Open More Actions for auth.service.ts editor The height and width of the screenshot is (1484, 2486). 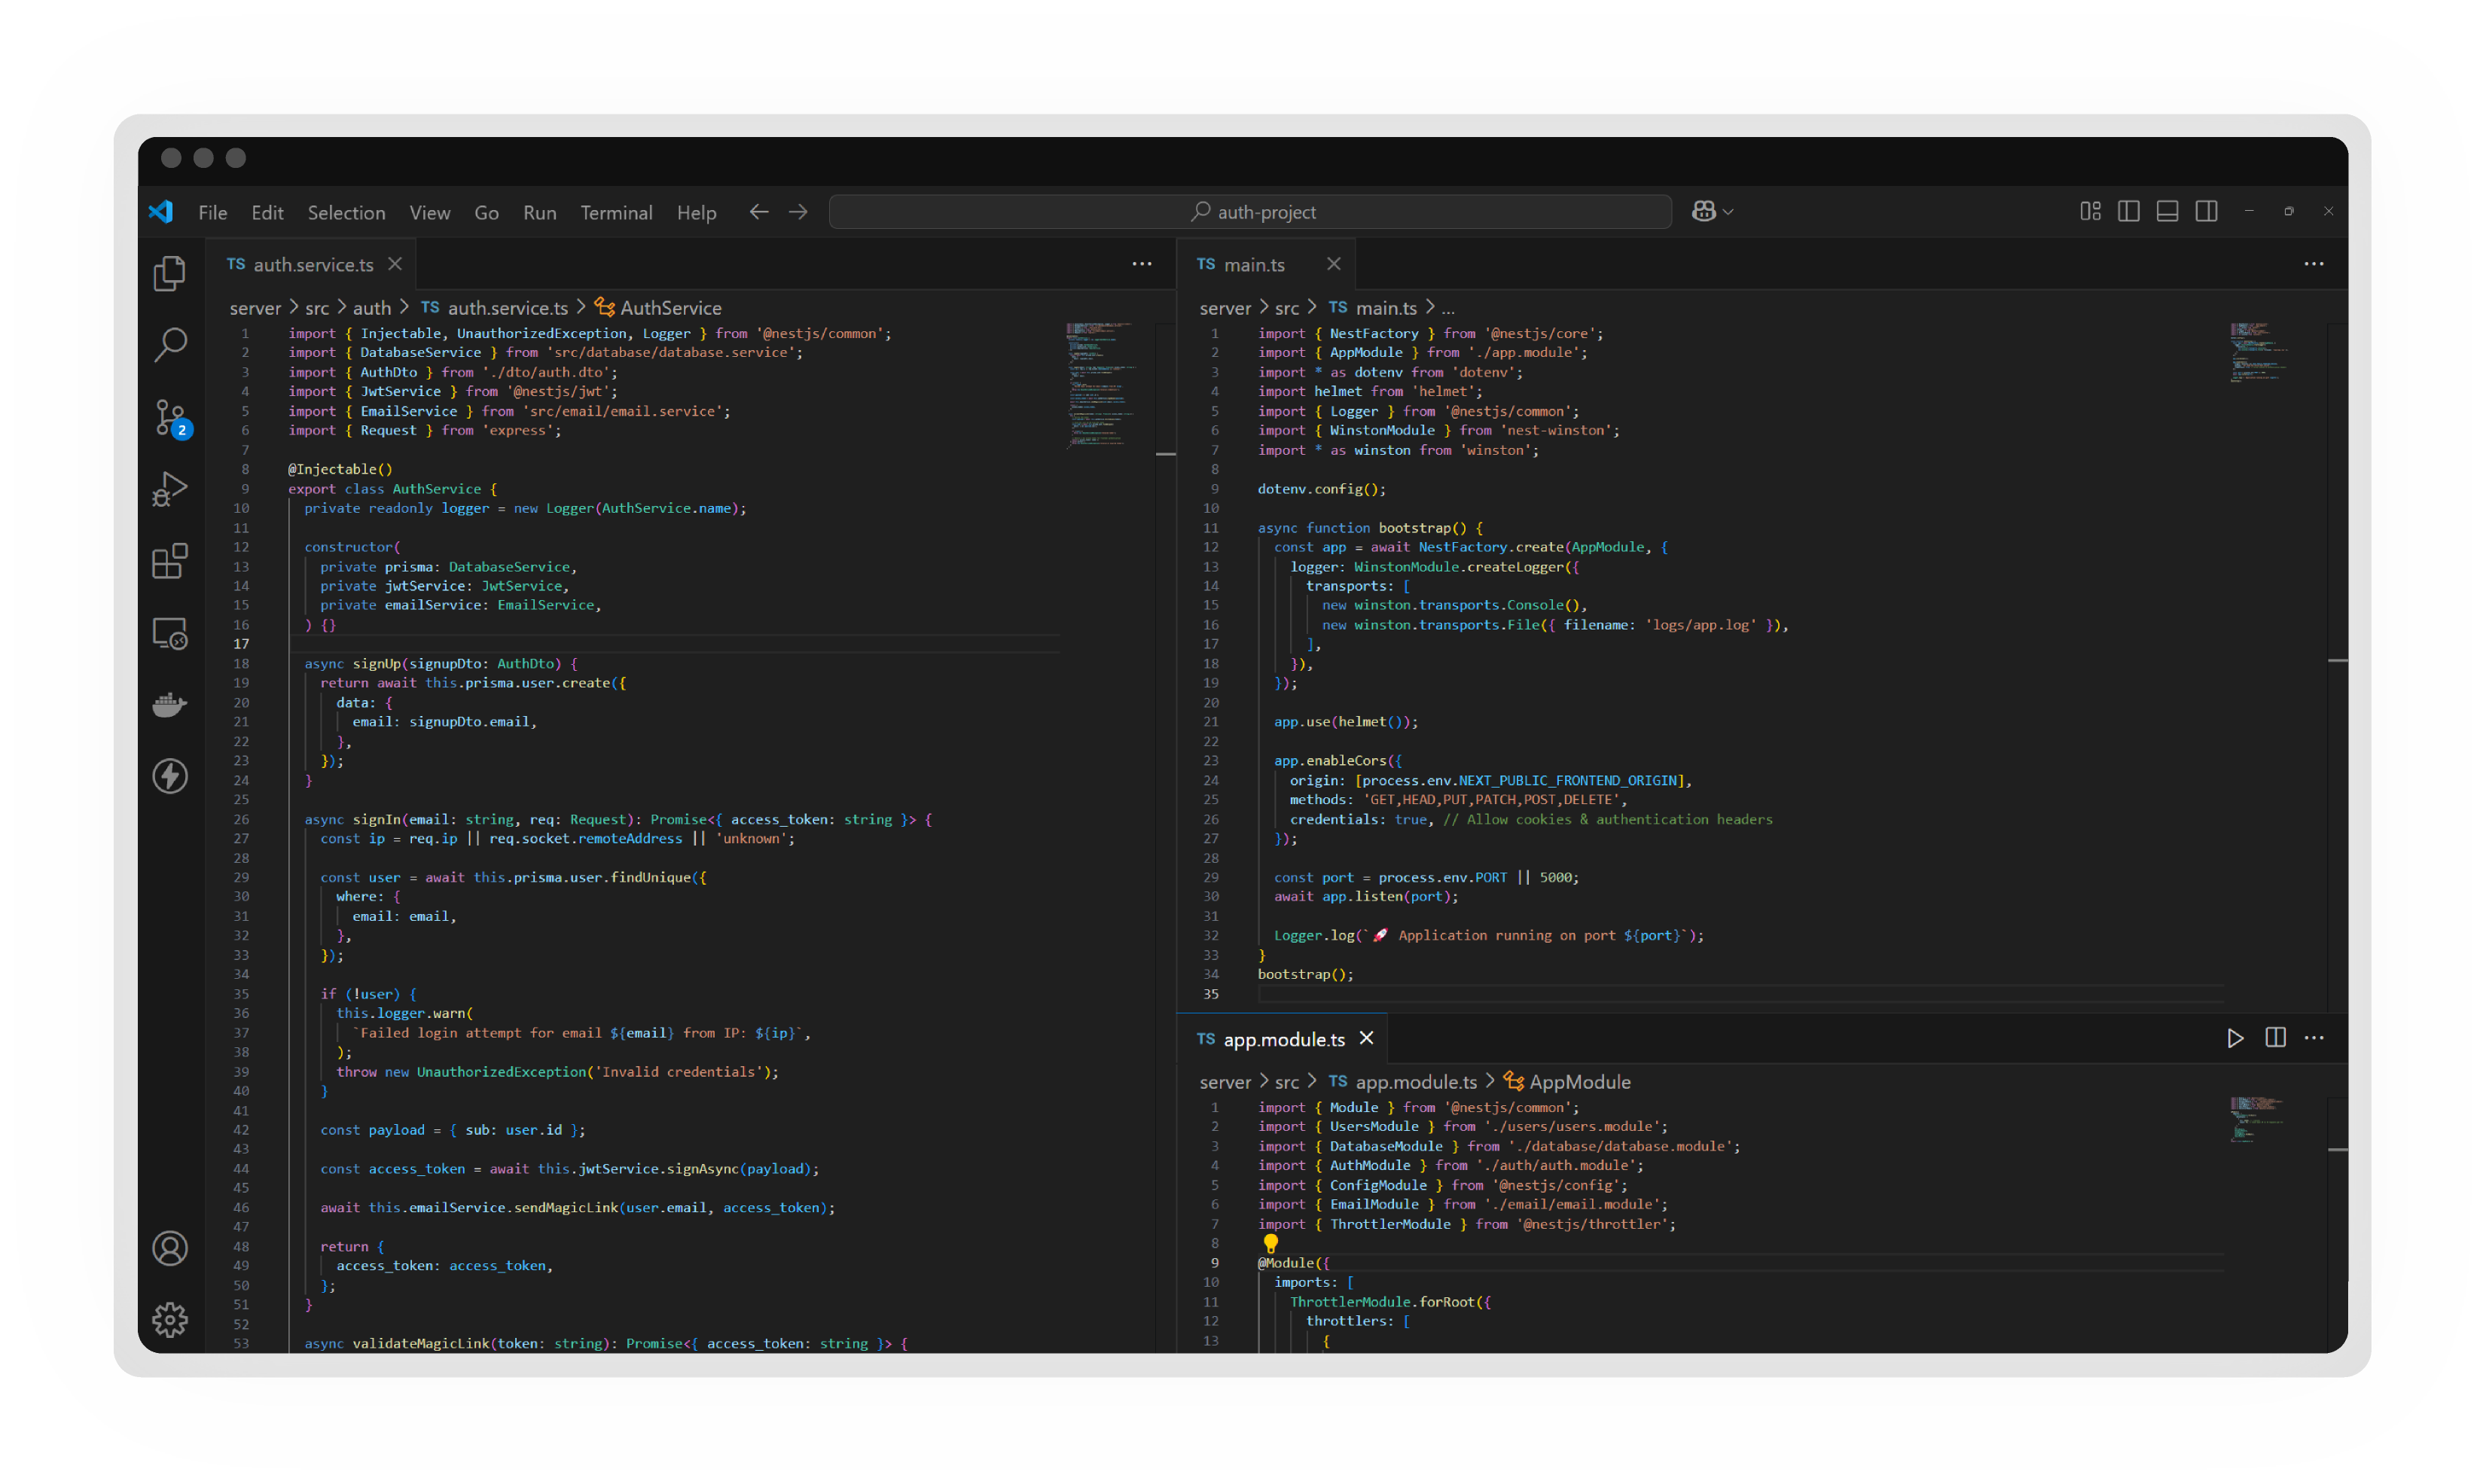(1142, 264)
